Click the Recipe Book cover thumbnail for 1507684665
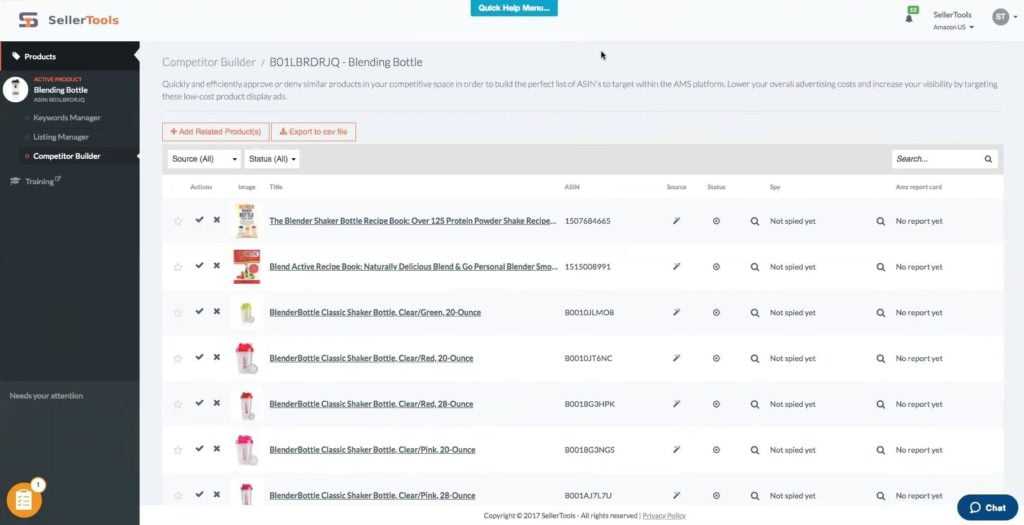The height and width of the screenshot is (525, 1024). tap(247, 221)
